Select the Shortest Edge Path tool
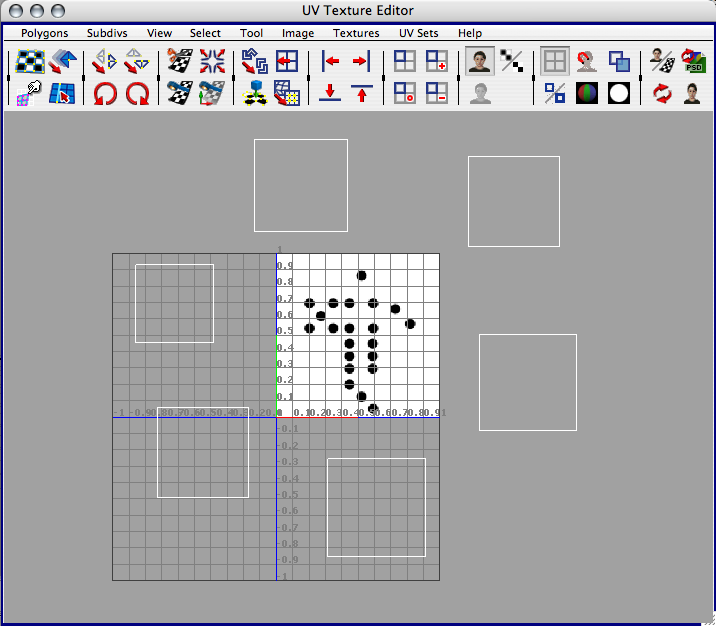 (63, 94)
